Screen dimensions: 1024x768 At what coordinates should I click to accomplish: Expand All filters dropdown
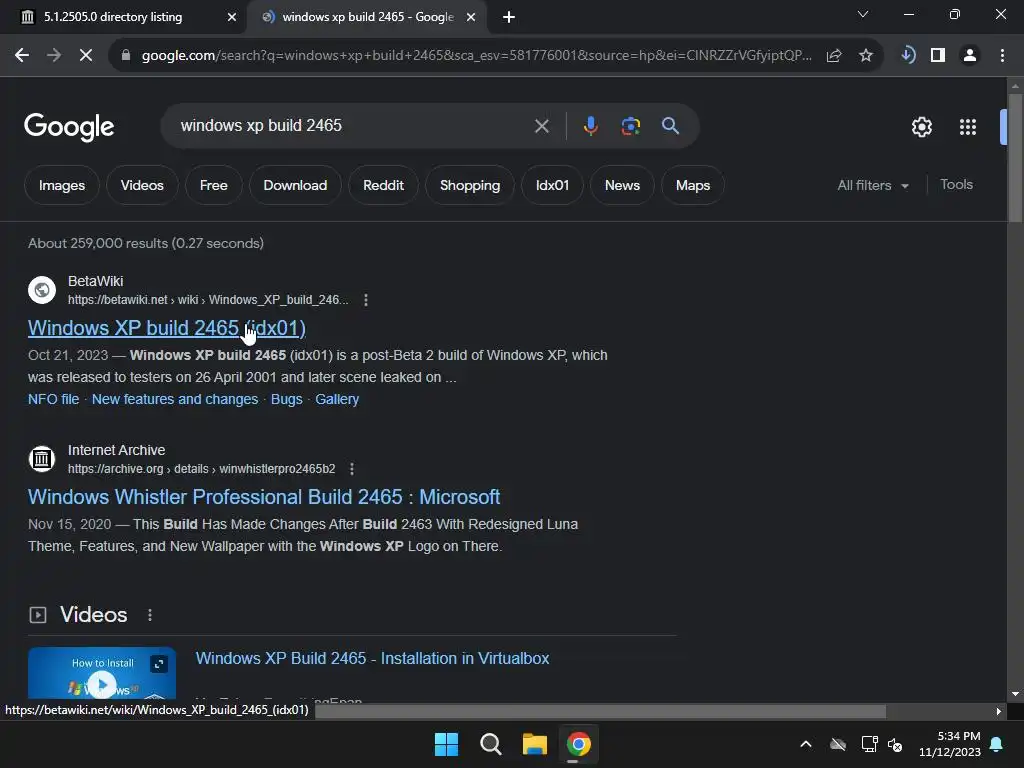pos(873,185)
